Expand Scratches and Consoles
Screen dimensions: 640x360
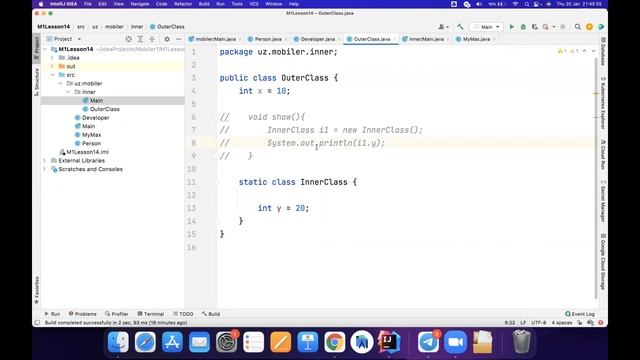click(45, 169)
